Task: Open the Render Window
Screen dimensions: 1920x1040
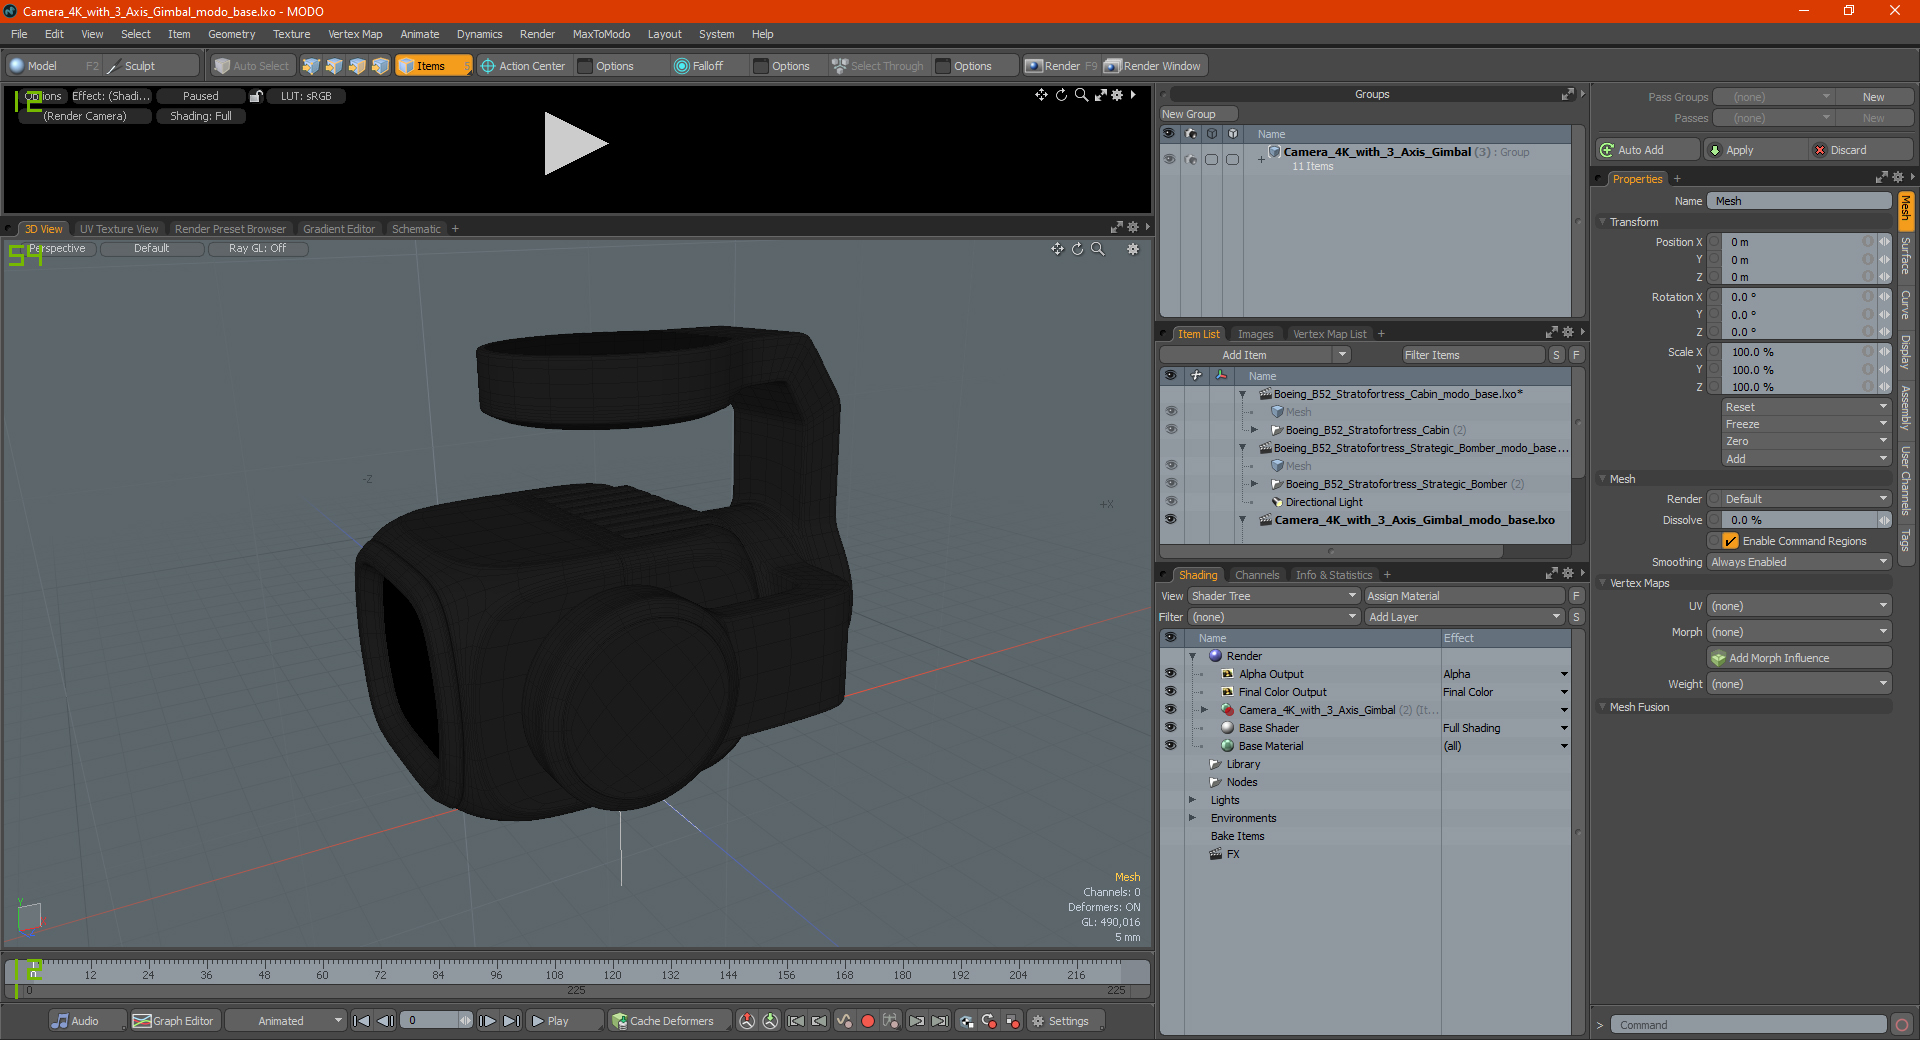Action: tap(1154, 66)
